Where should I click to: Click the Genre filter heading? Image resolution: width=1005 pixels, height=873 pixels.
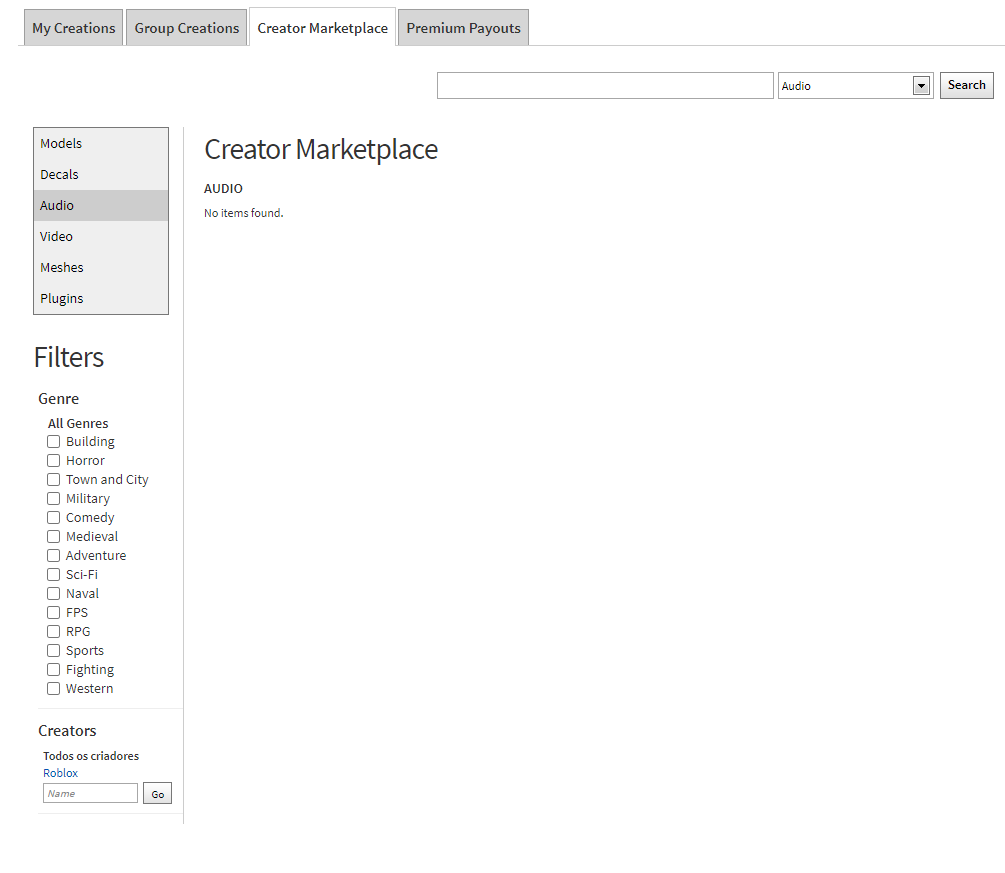pos(58,399)
